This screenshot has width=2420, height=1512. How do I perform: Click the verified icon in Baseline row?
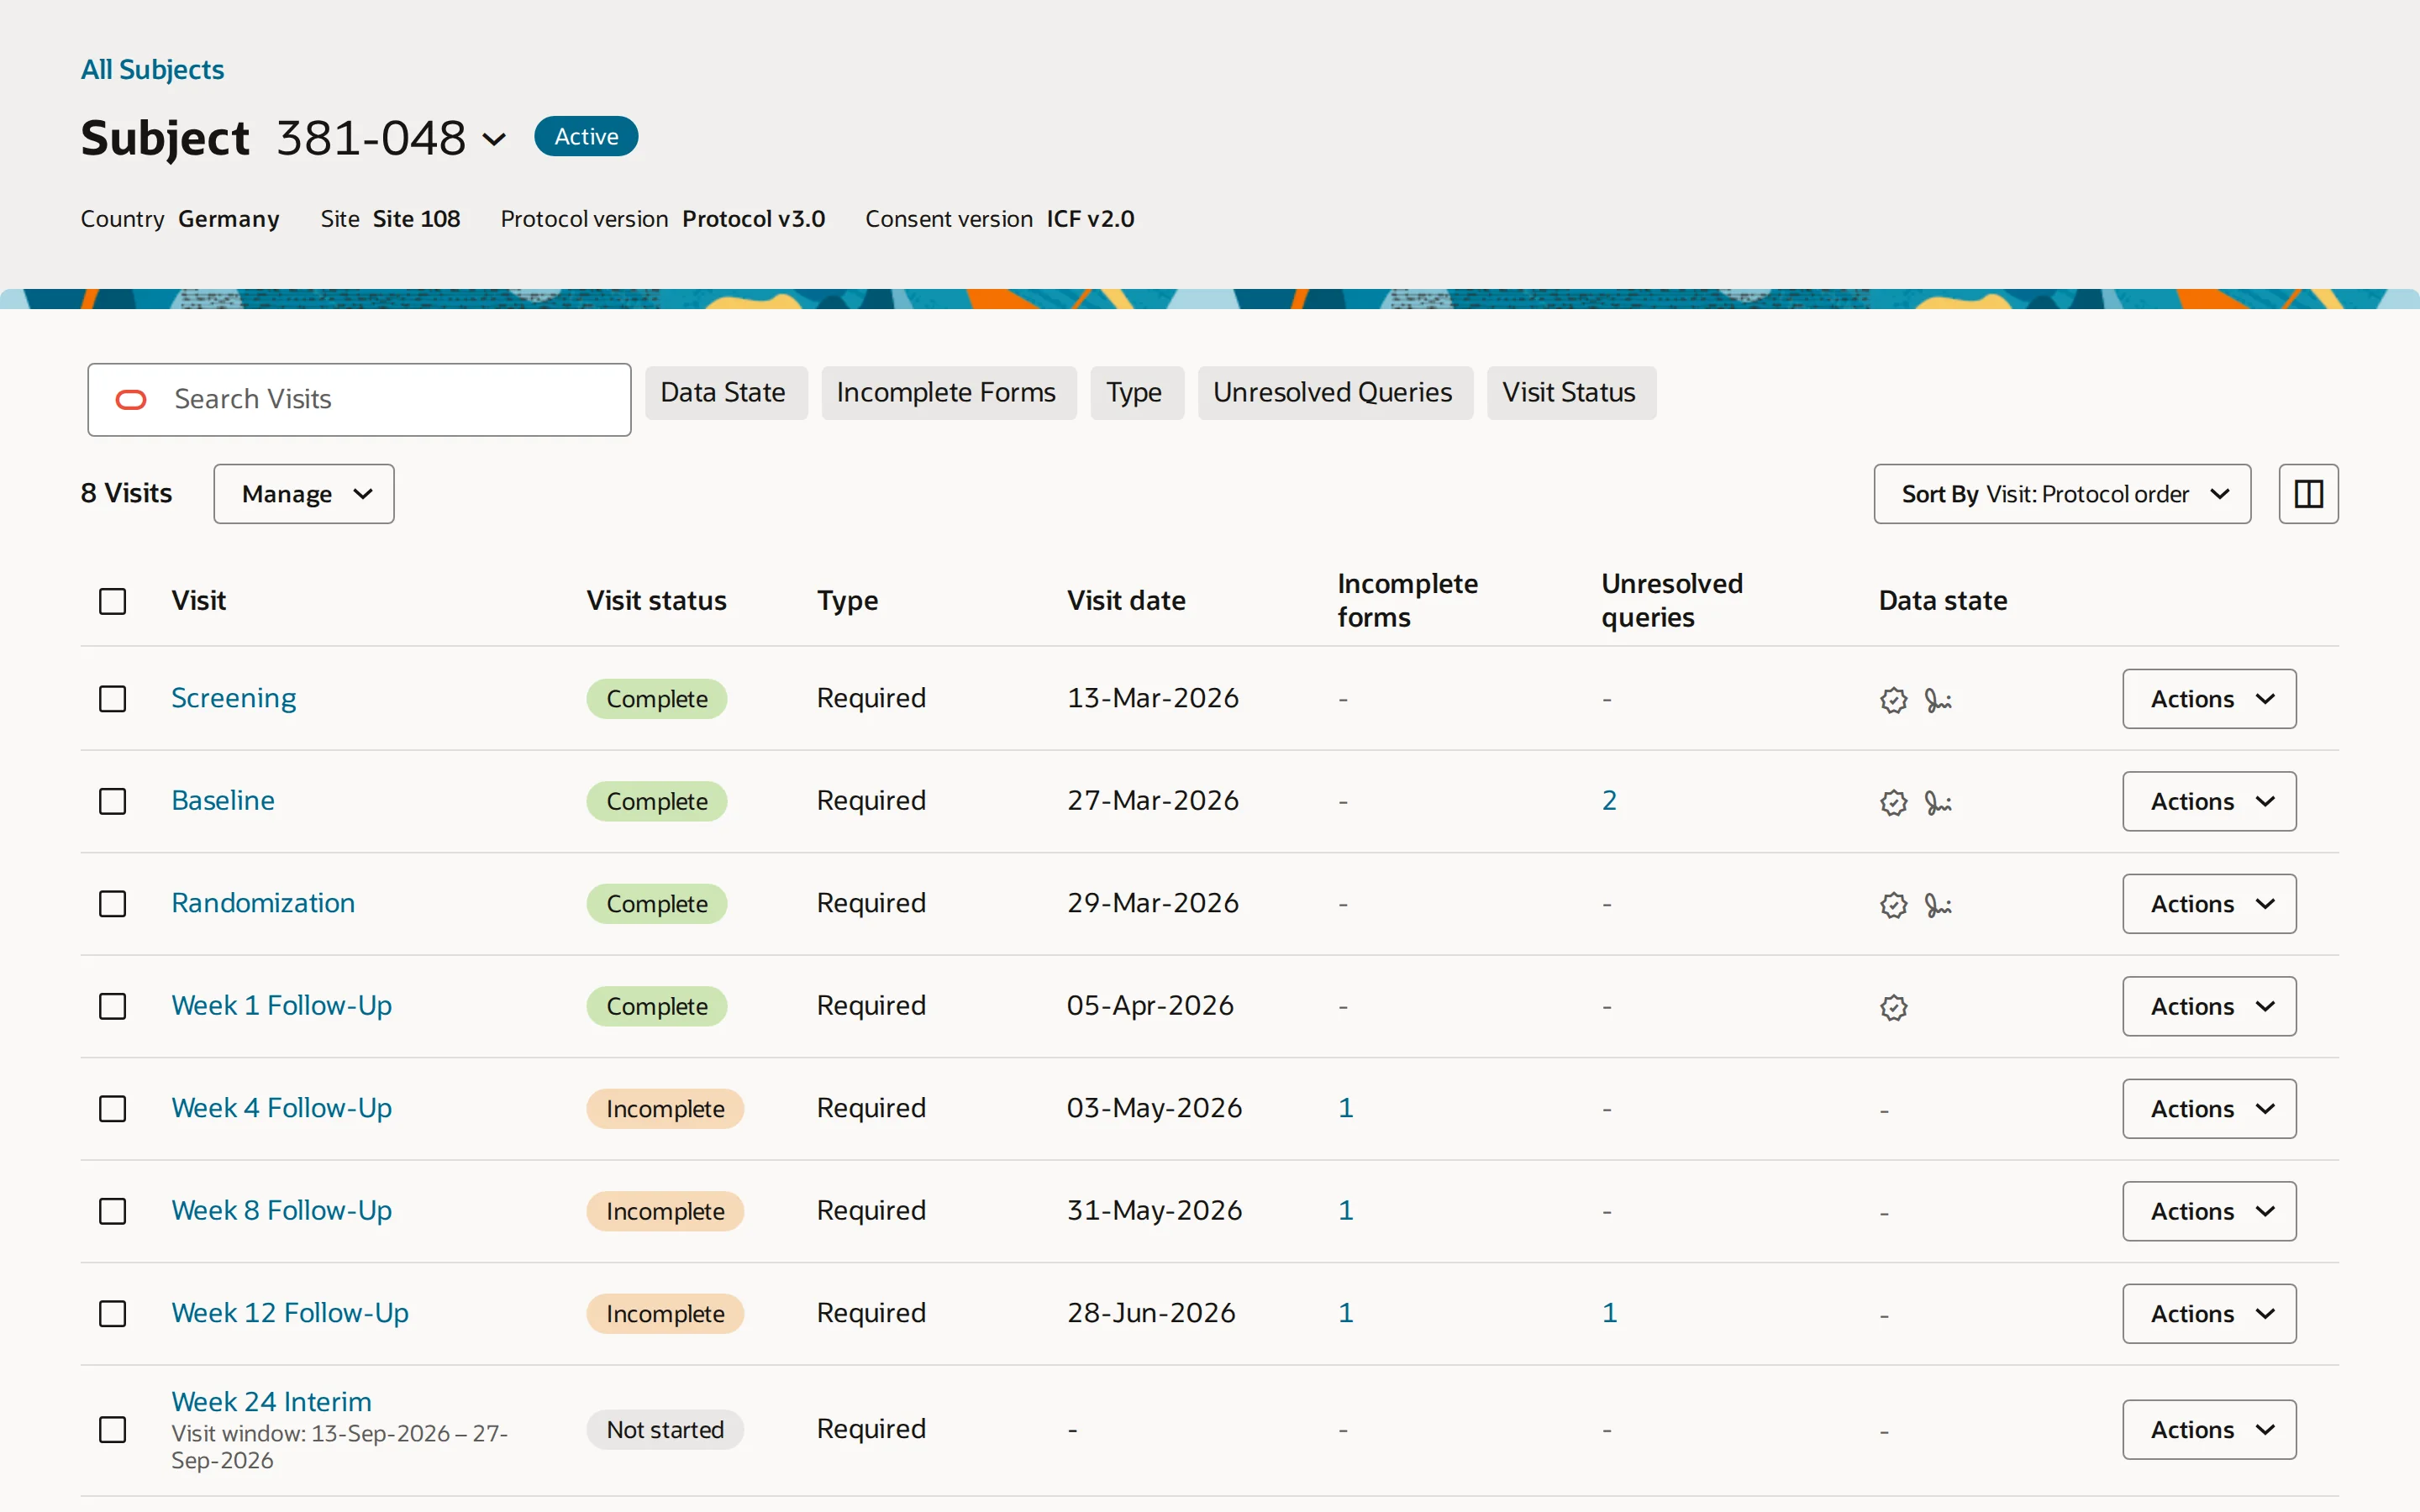pos(1893,802)
